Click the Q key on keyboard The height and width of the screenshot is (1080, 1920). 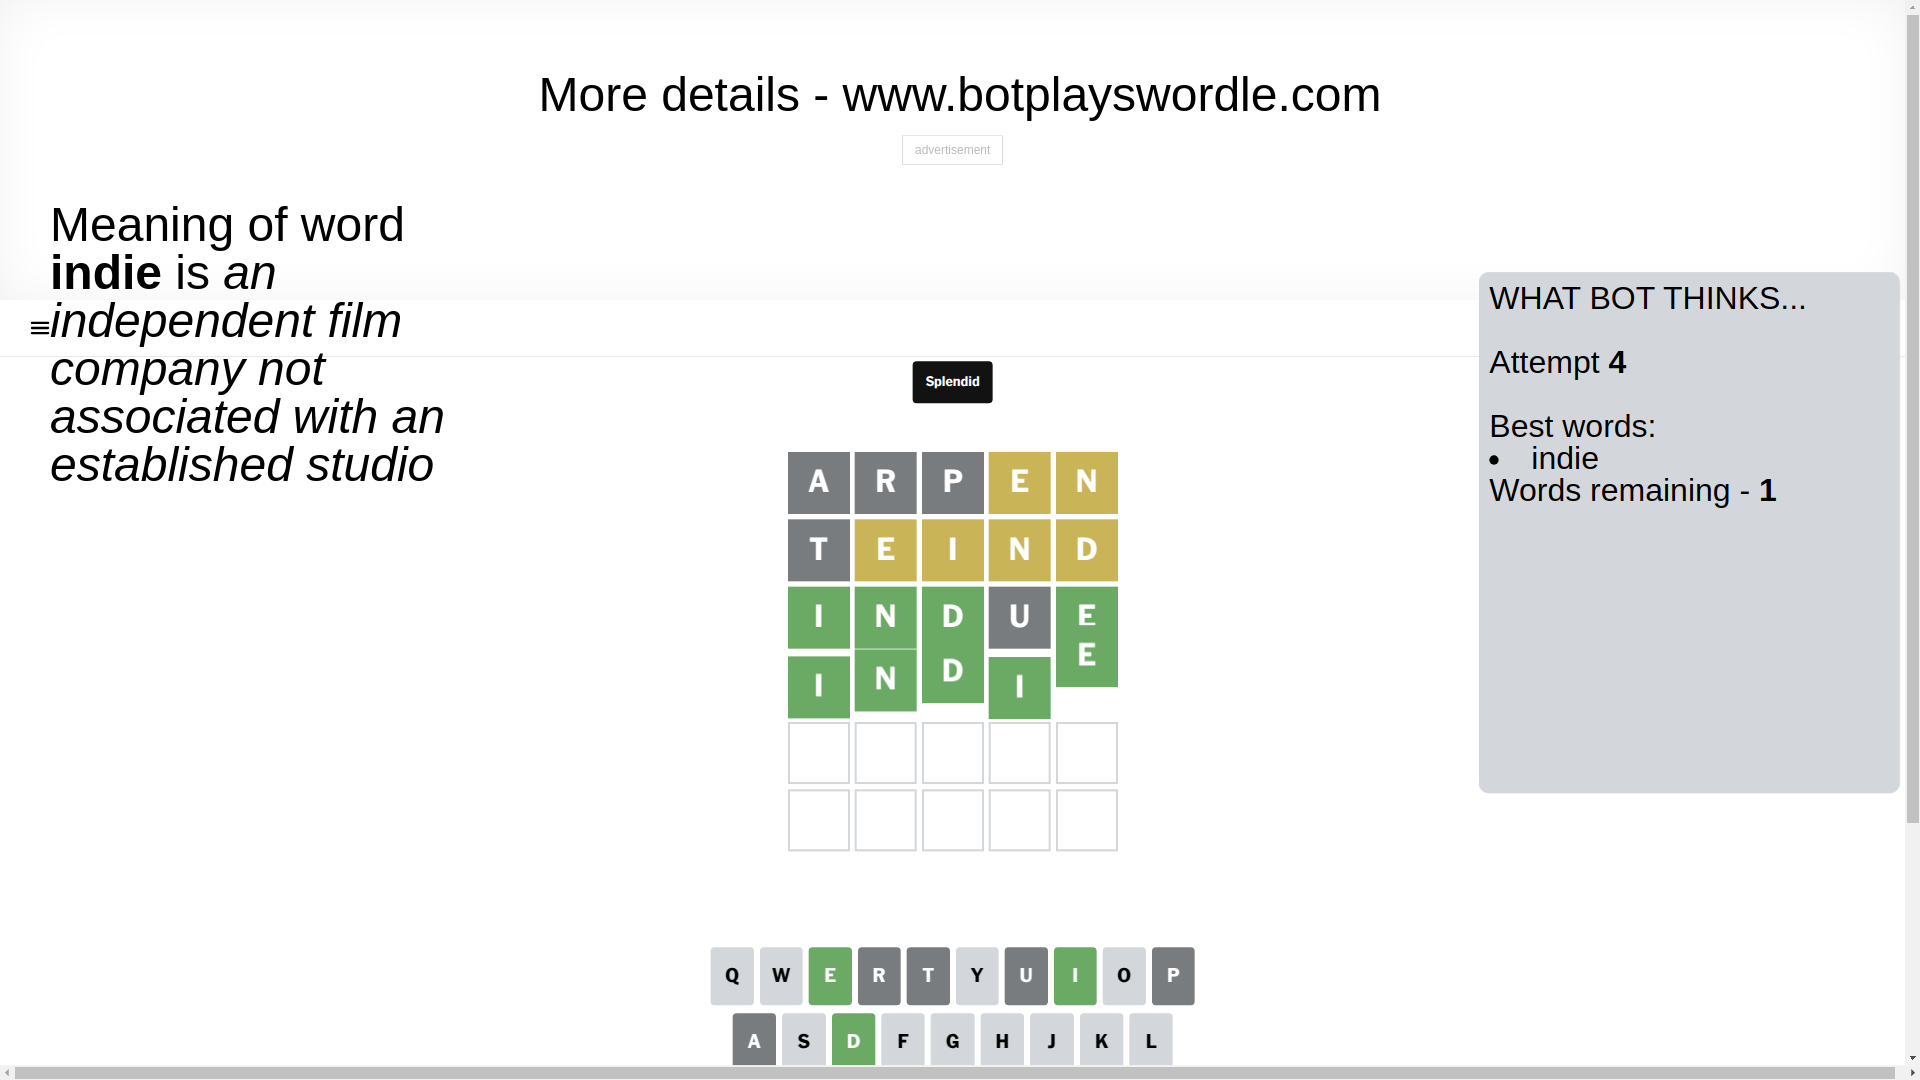(x=732, y=976)
